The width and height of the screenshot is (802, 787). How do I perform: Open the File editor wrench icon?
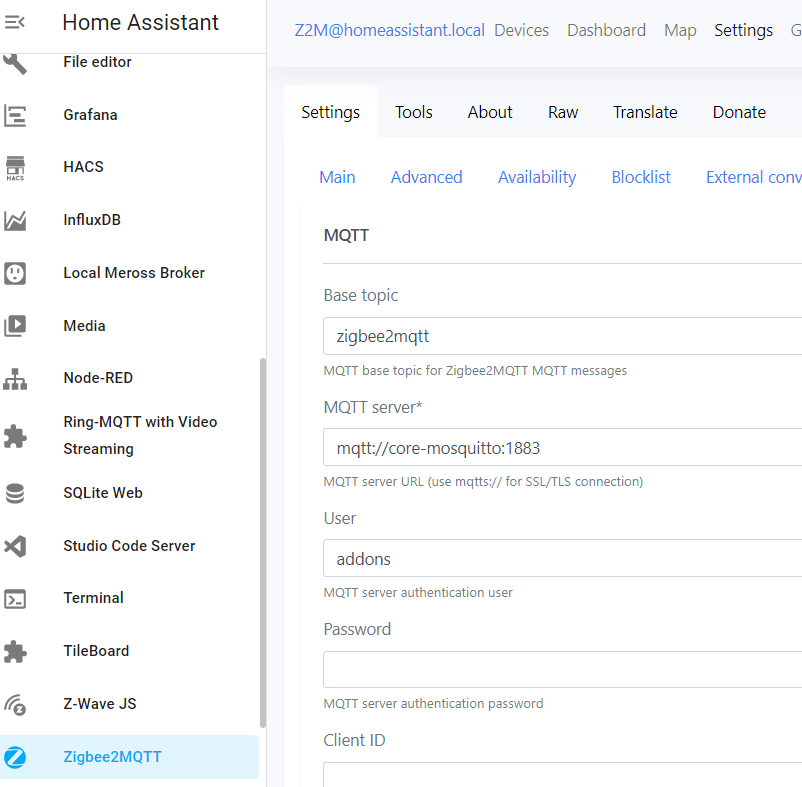point(14,63)
